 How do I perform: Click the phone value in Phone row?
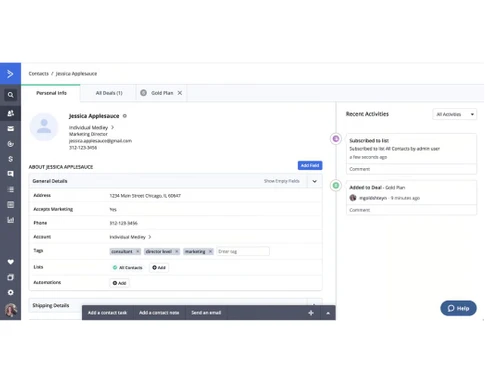123,223
